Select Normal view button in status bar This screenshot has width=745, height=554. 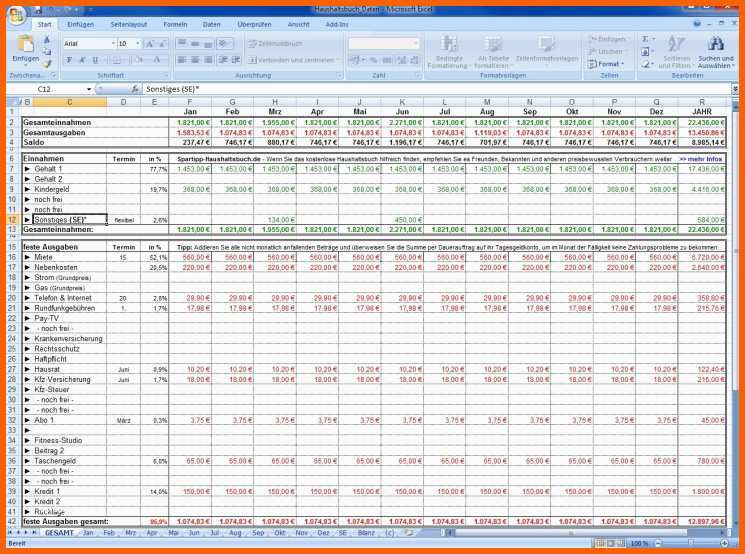click(x=600, y=543)
